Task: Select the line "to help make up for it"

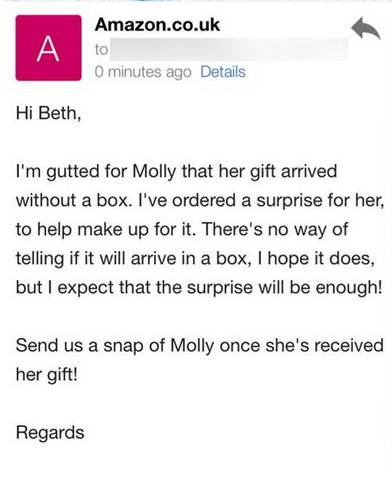Action: 182,229
